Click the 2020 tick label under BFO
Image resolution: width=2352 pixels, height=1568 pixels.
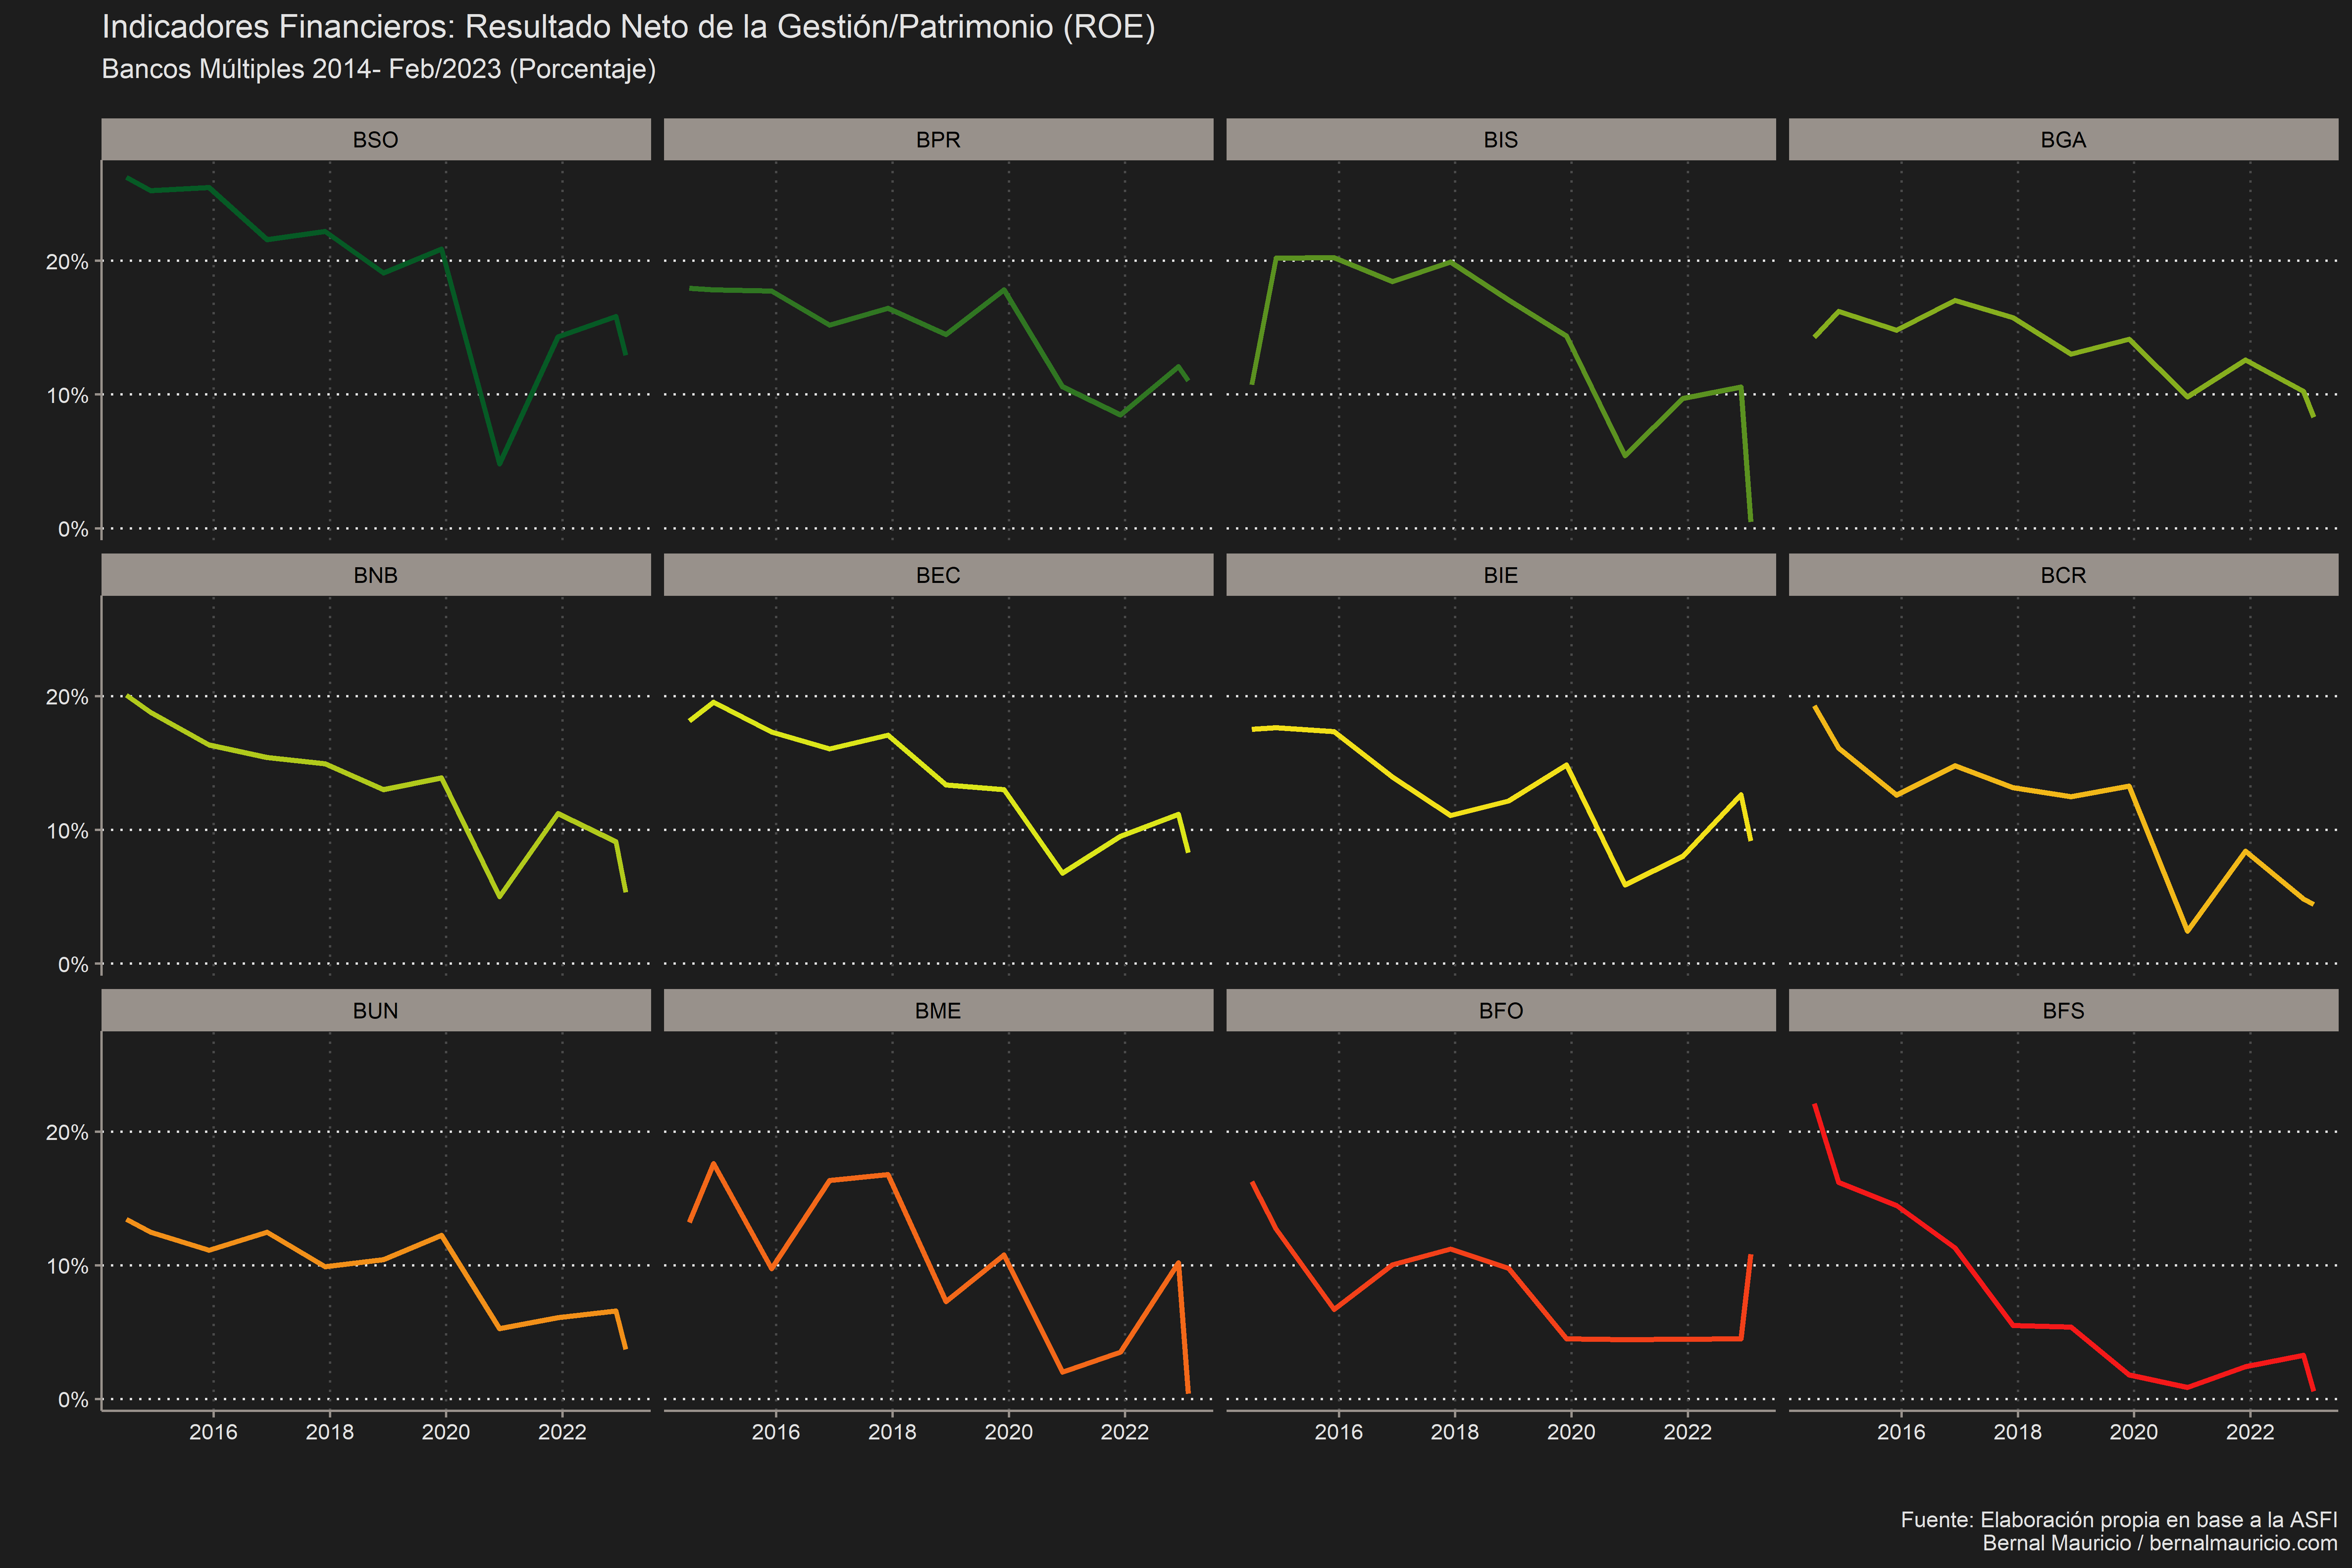(x=1571, y=1432)
